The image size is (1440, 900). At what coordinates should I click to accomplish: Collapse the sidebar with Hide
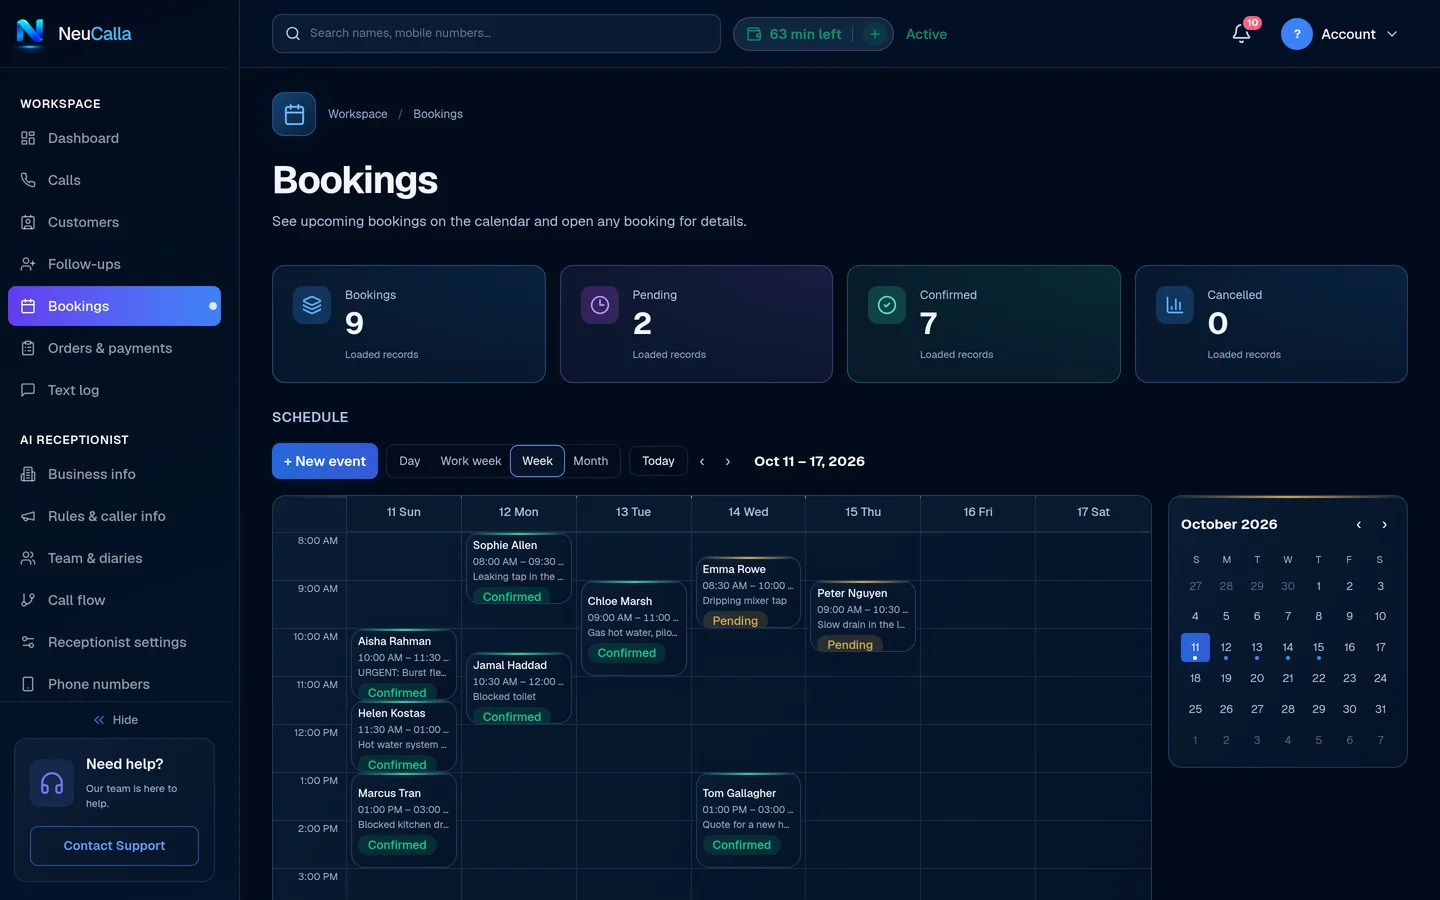(115, 720)
